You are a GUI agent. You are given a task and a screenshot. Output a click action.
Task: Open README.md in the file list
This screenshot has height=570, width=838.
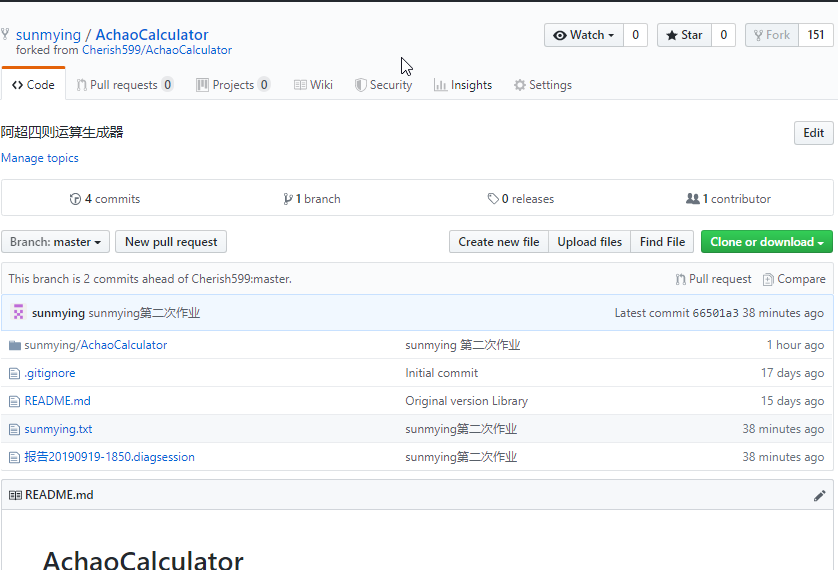click(x=57, y=401)
